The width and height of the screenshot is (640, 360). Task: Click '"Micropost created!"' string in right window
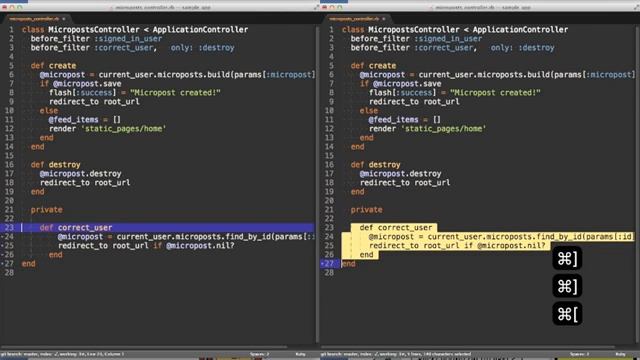pos(495,93)
